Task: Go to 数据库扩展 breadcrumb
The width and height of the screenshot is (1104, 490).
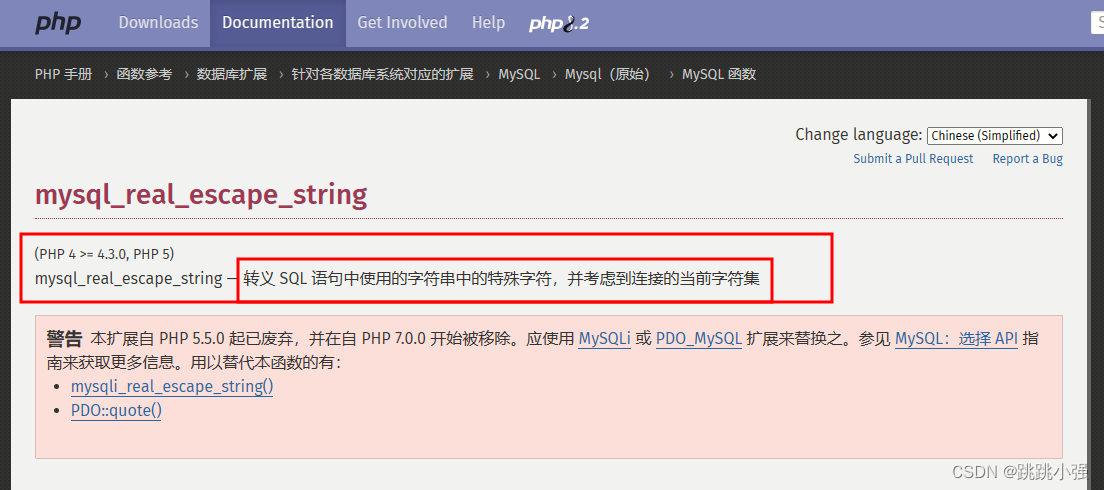Action: [x=232, y=74]
